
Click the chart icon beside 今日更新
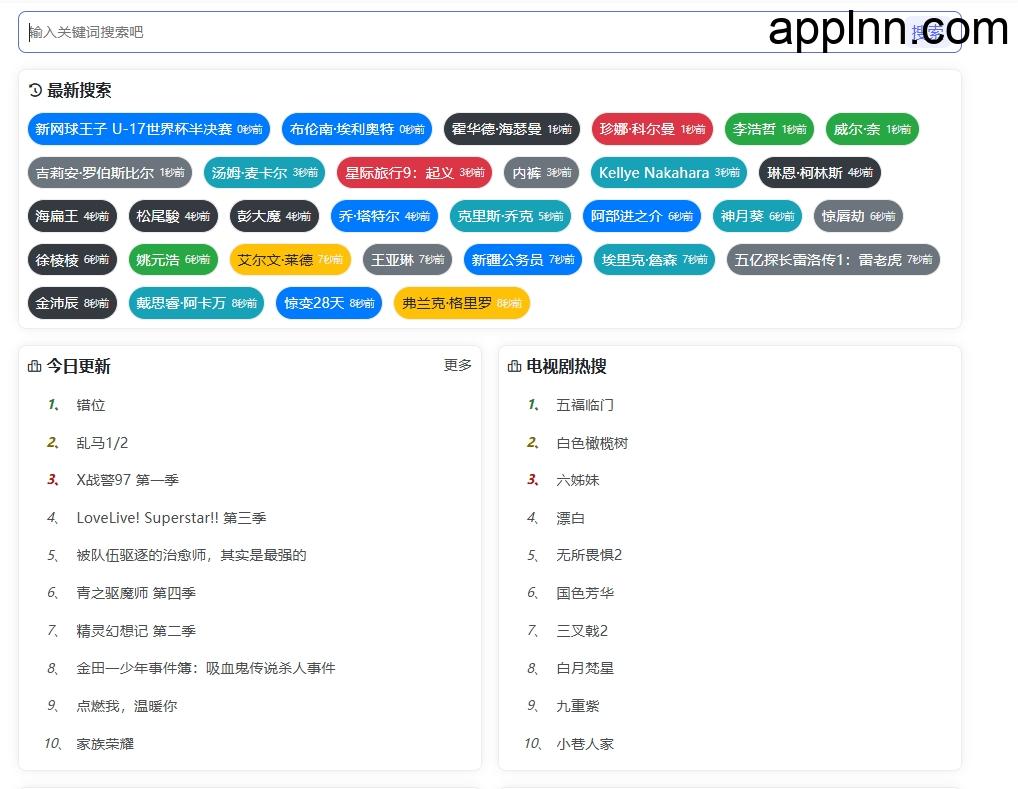click(x=33, y=366)
